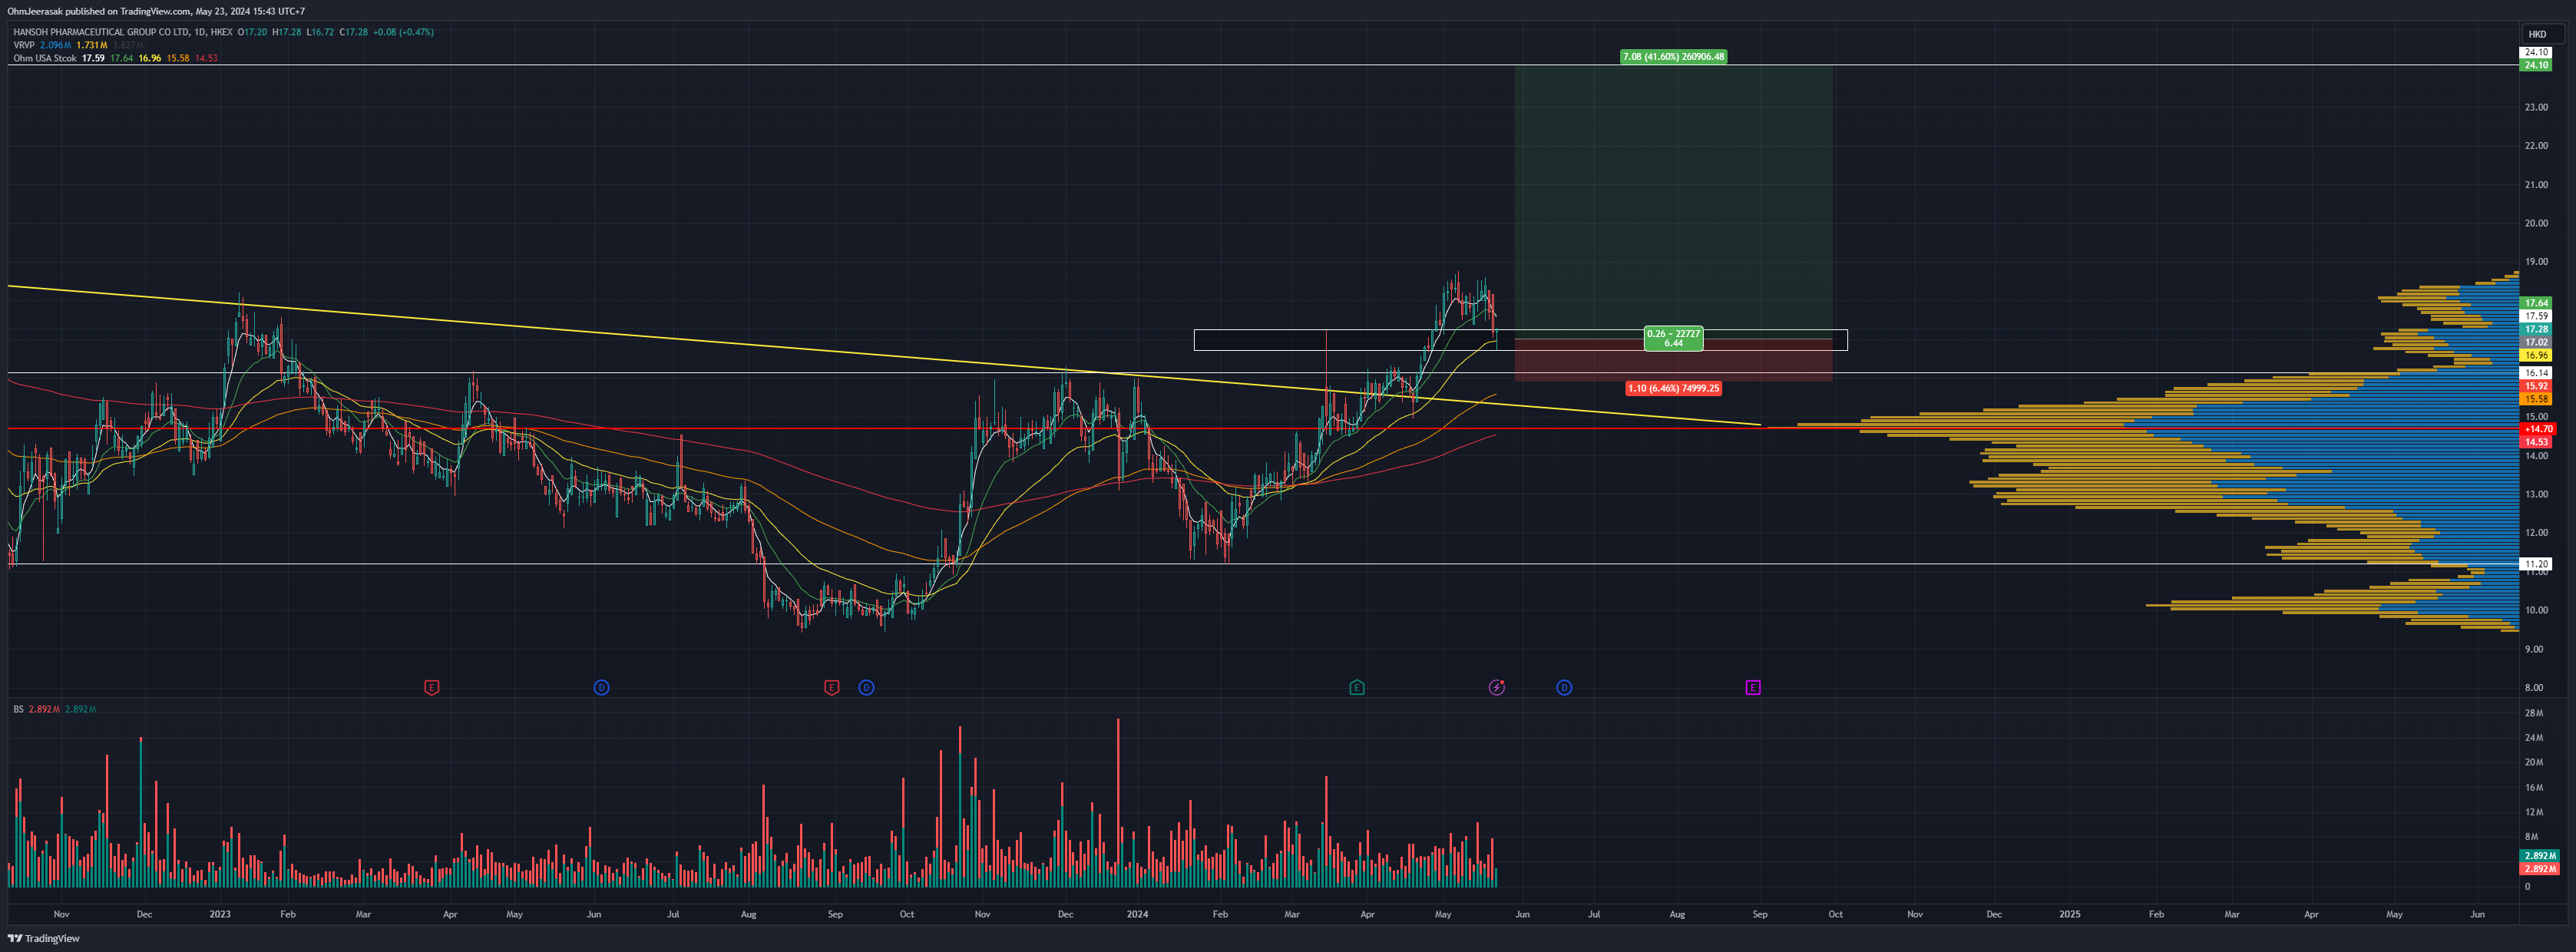Click the green 2.892M volume axis label
The width and height of the screenshot is (2576, 952).
coord(2539,856)
